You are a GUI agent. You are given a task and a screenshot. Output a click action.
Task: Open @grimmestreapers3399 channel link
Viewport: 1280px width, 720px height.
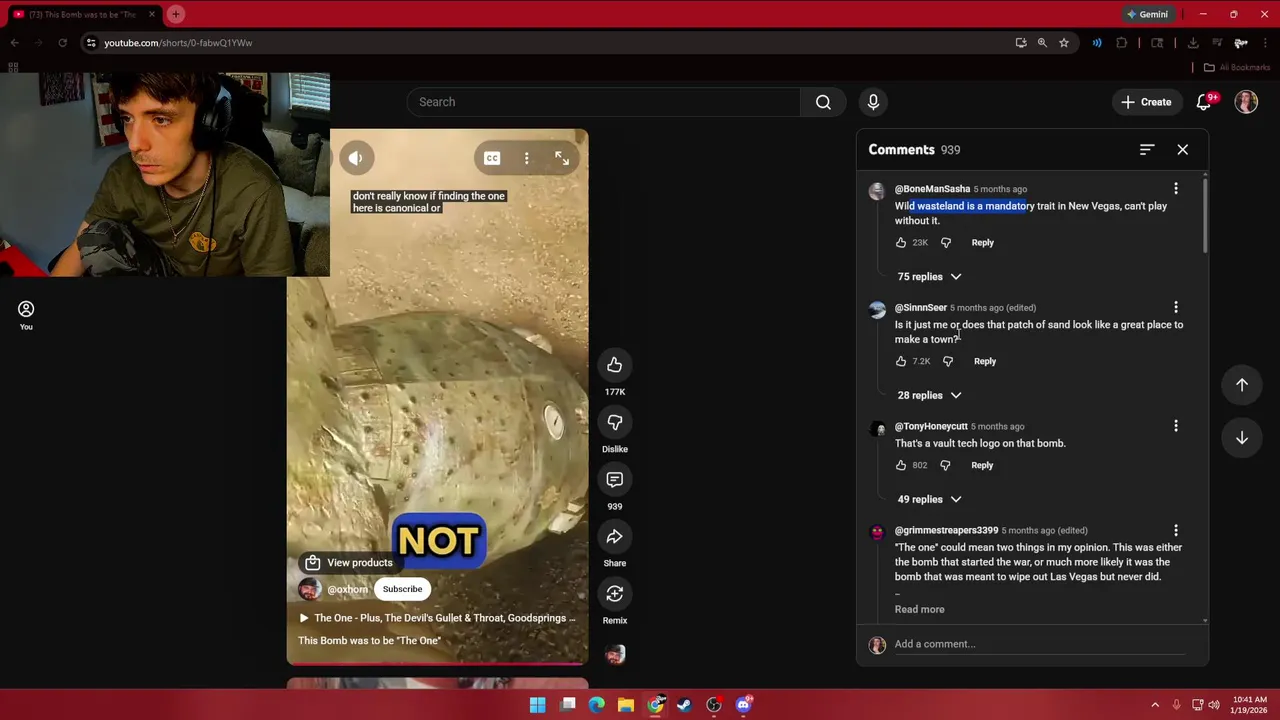point(946,530)
